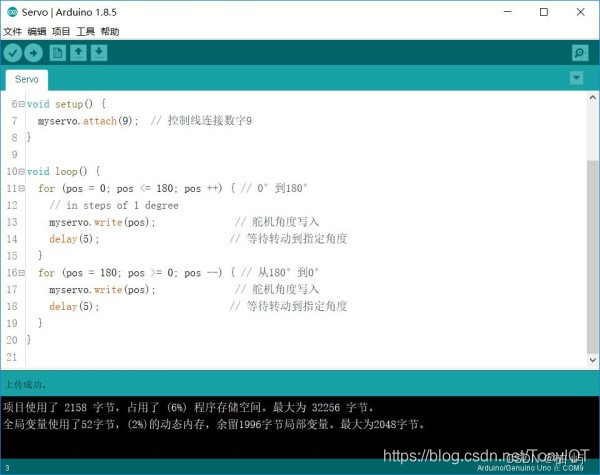This screenshot has height=475, width=600.
Task: Close the Arduino window
Action: (580, 12)
